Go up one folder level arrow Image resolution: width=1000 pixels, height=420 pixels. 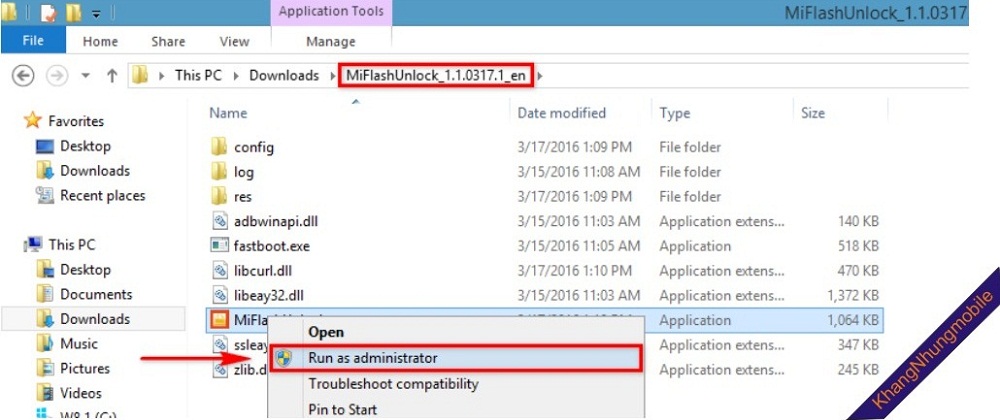click(x=112, y=76)
